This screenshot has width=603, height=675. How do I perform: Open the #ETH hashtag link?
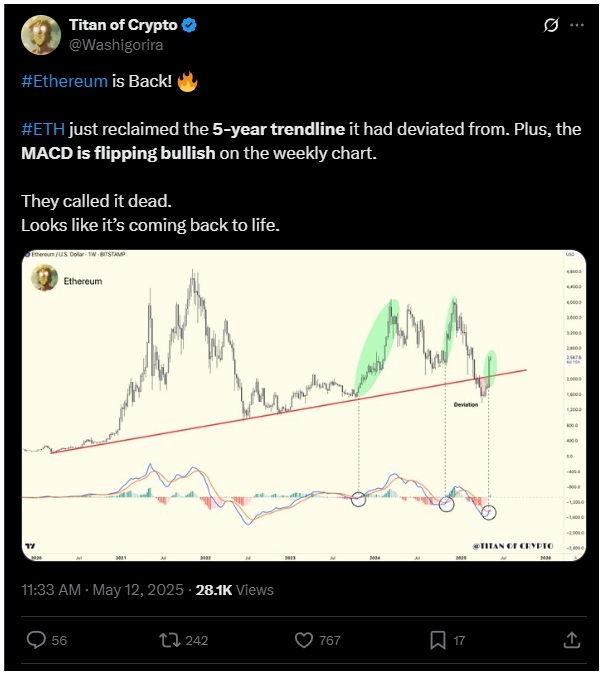pyautogui.click(x=43, y=129)
